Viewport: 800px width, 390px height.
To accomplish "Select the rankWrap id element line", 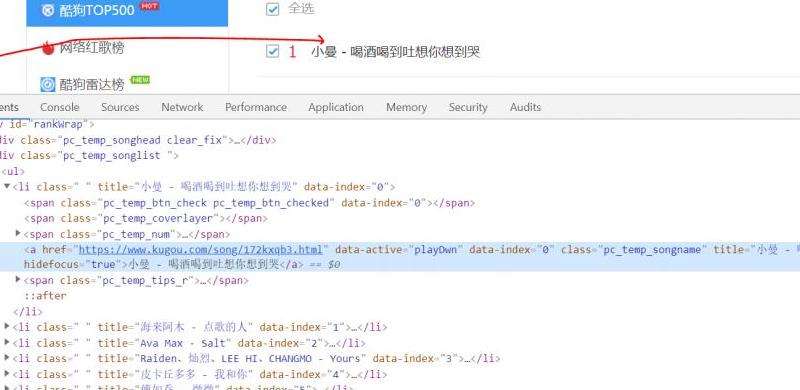I will (x=47, y=124).
